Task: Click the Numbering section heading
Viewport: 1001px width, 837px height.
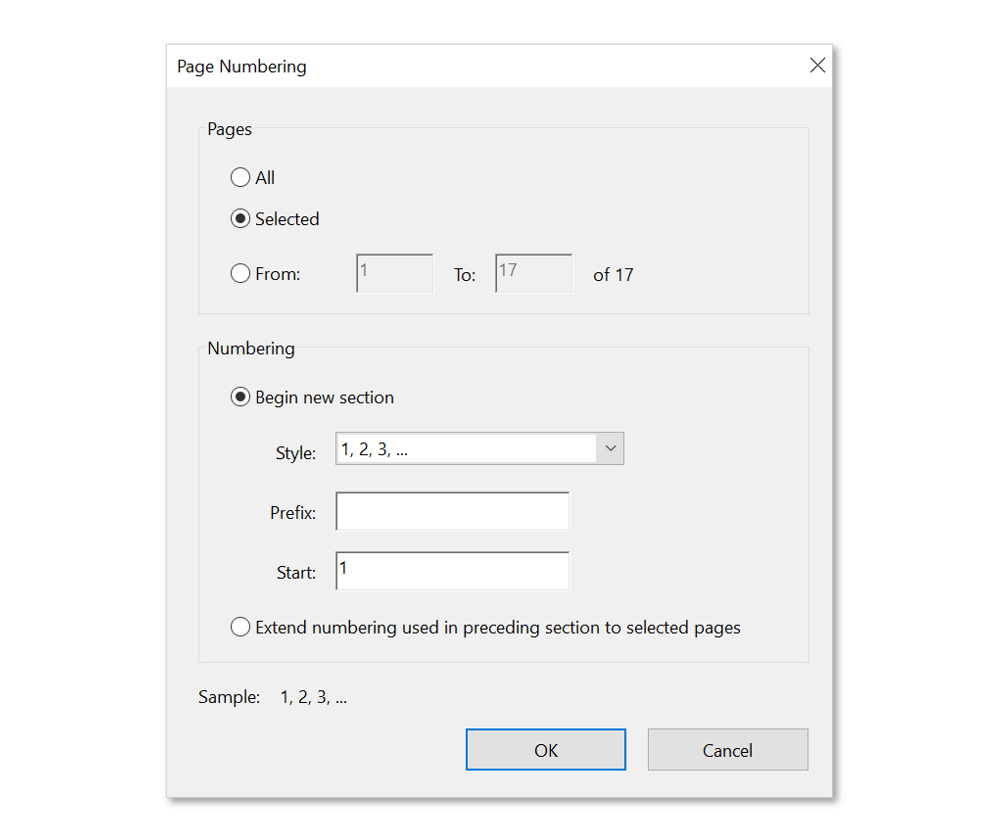Action: pyautogui.click(x=251, y=348)
